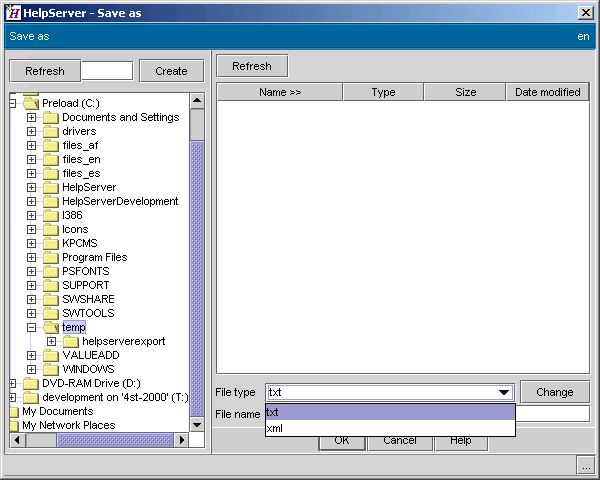Viewport: 600px width, 480px height.
Task: Click the SUPPORT folder icon
Action: pos(51,286)
